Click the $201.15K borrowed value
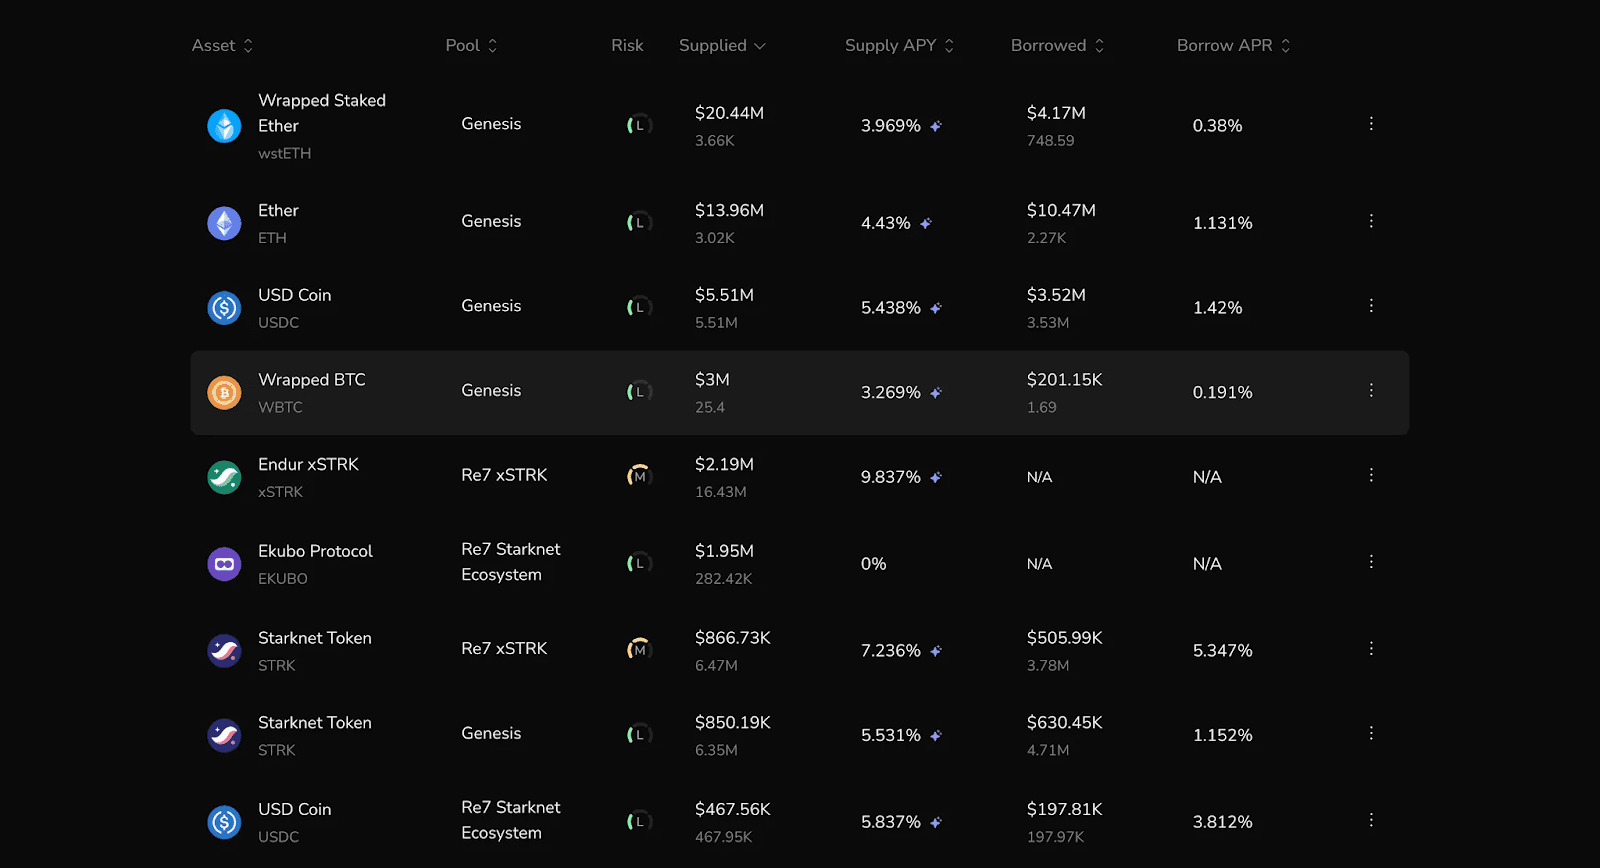The height and width of the screenshot is (868, 1600). click(1064, 380)
